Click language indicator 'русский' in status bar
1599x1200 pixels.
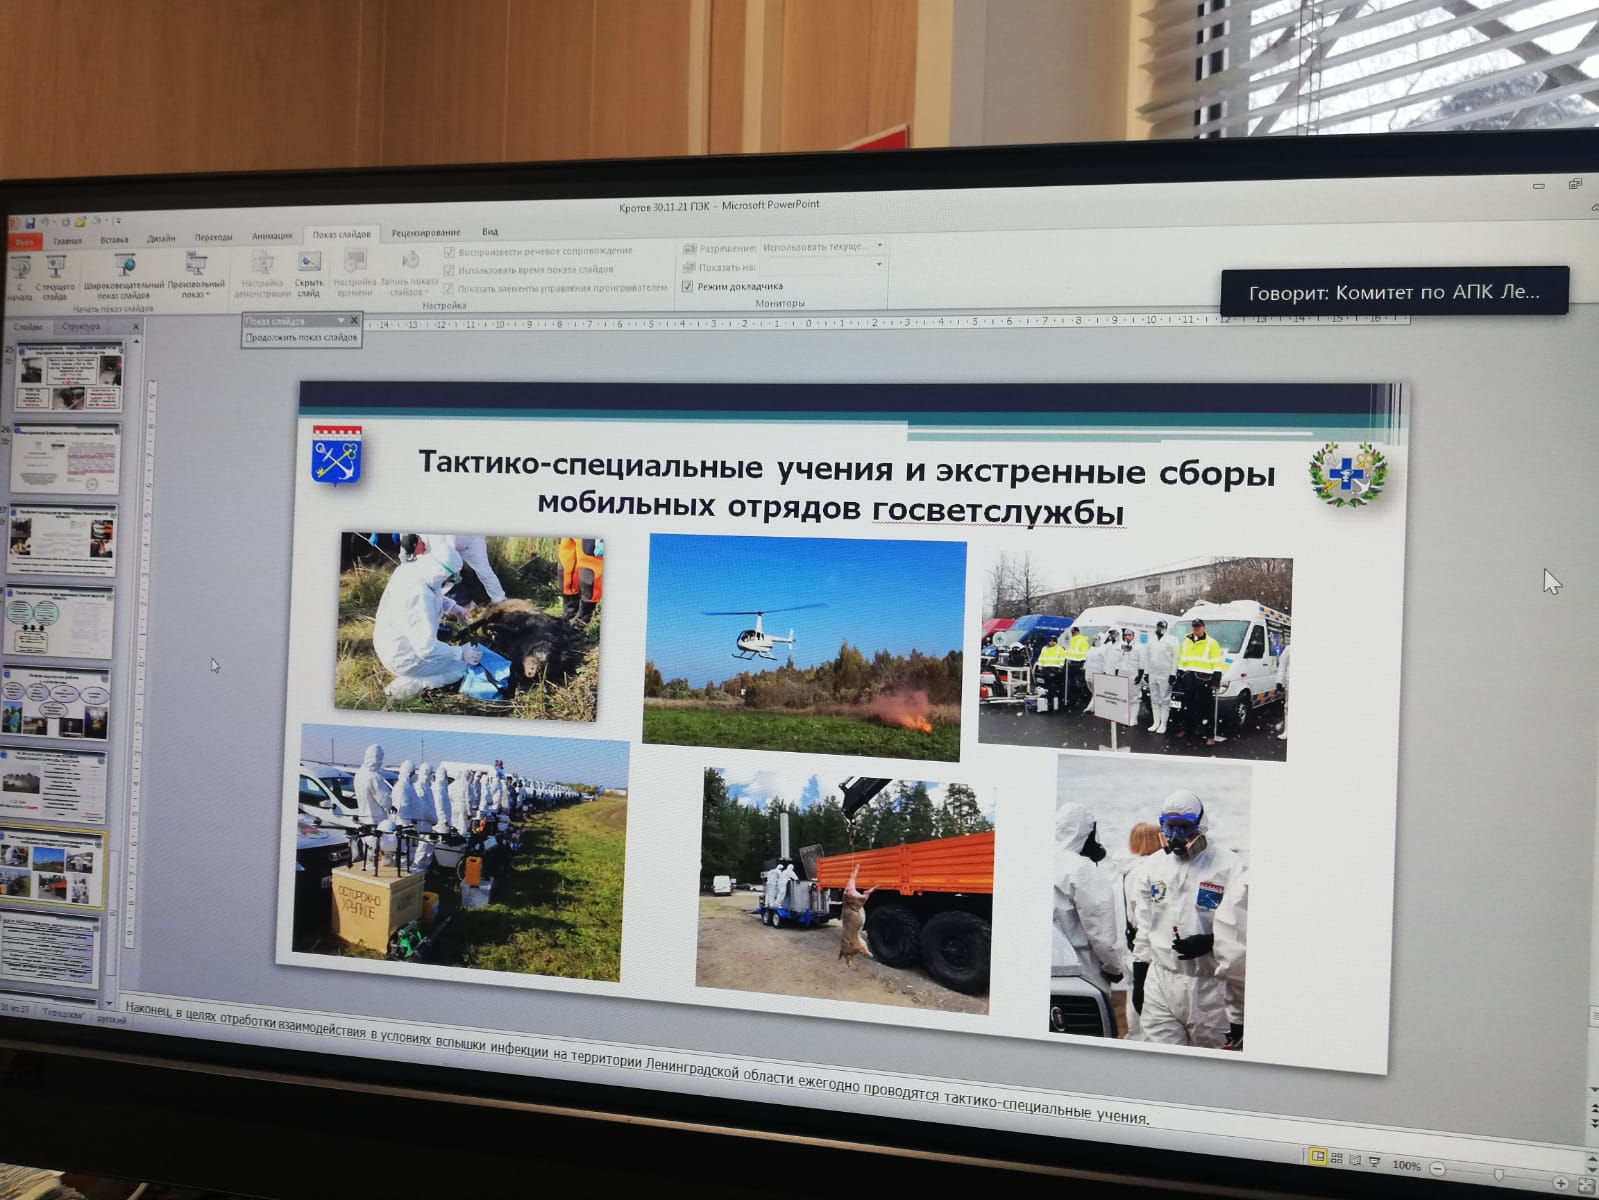click(111, 1020)
